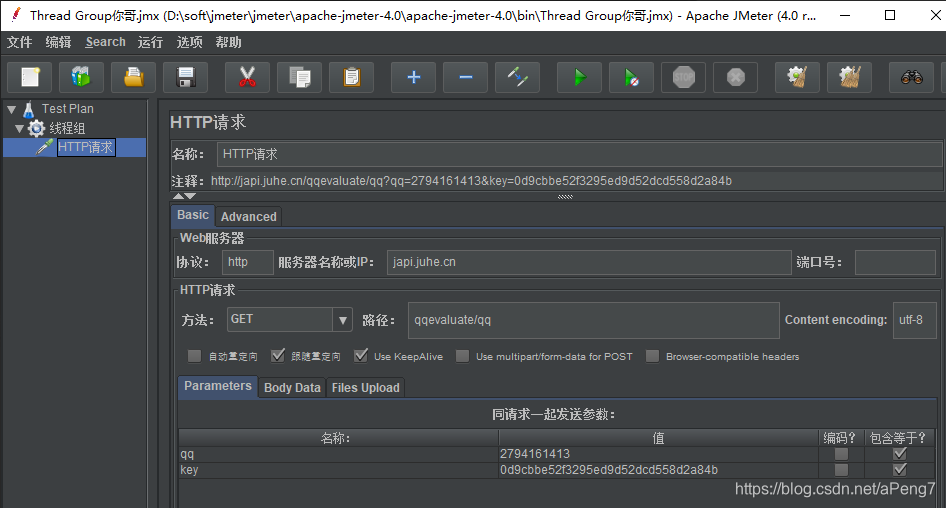
Task: Click the Clear results broom icon
Action: (797, 77)
